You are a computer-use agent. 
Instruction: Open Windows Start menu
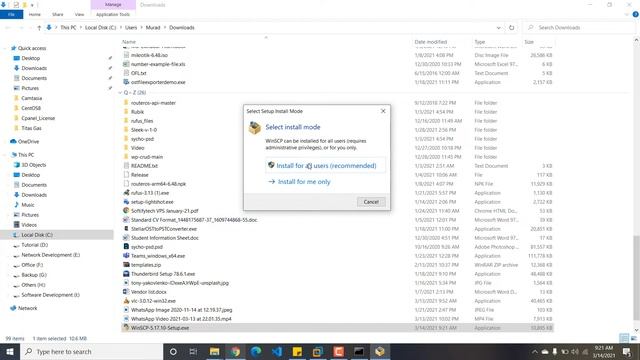10,351
